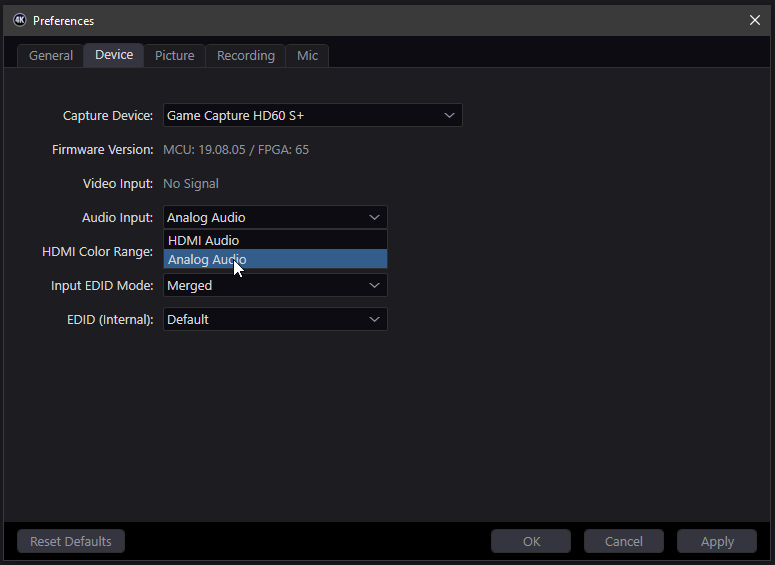Switch to the General tab
Screen dimensions: 775x565
[x=51, y=55]
